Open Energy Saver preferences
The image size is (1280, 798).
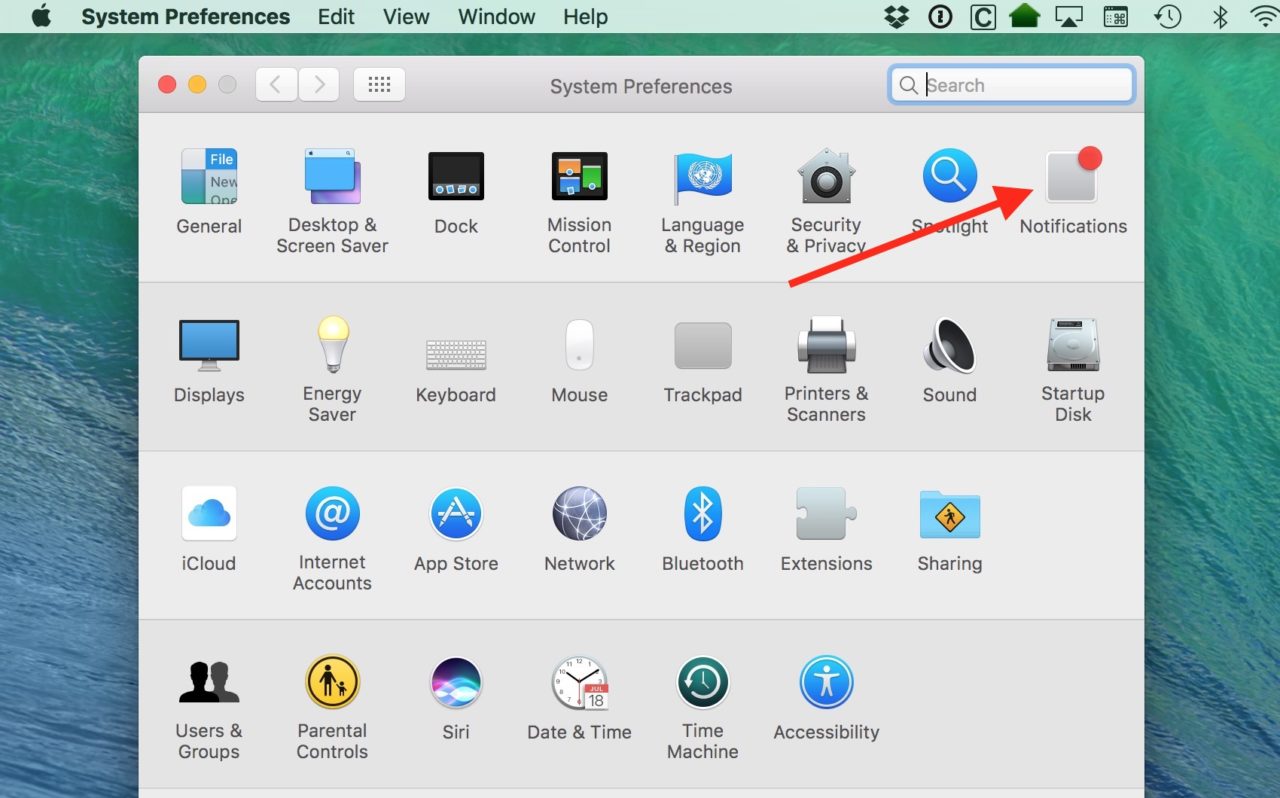332,370
